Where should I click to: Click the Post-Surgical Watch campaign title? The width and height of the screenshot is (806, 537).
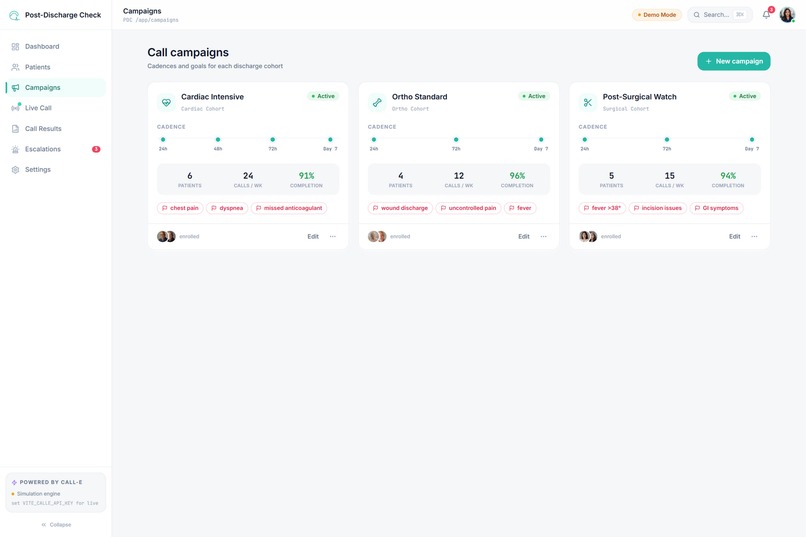639,97
